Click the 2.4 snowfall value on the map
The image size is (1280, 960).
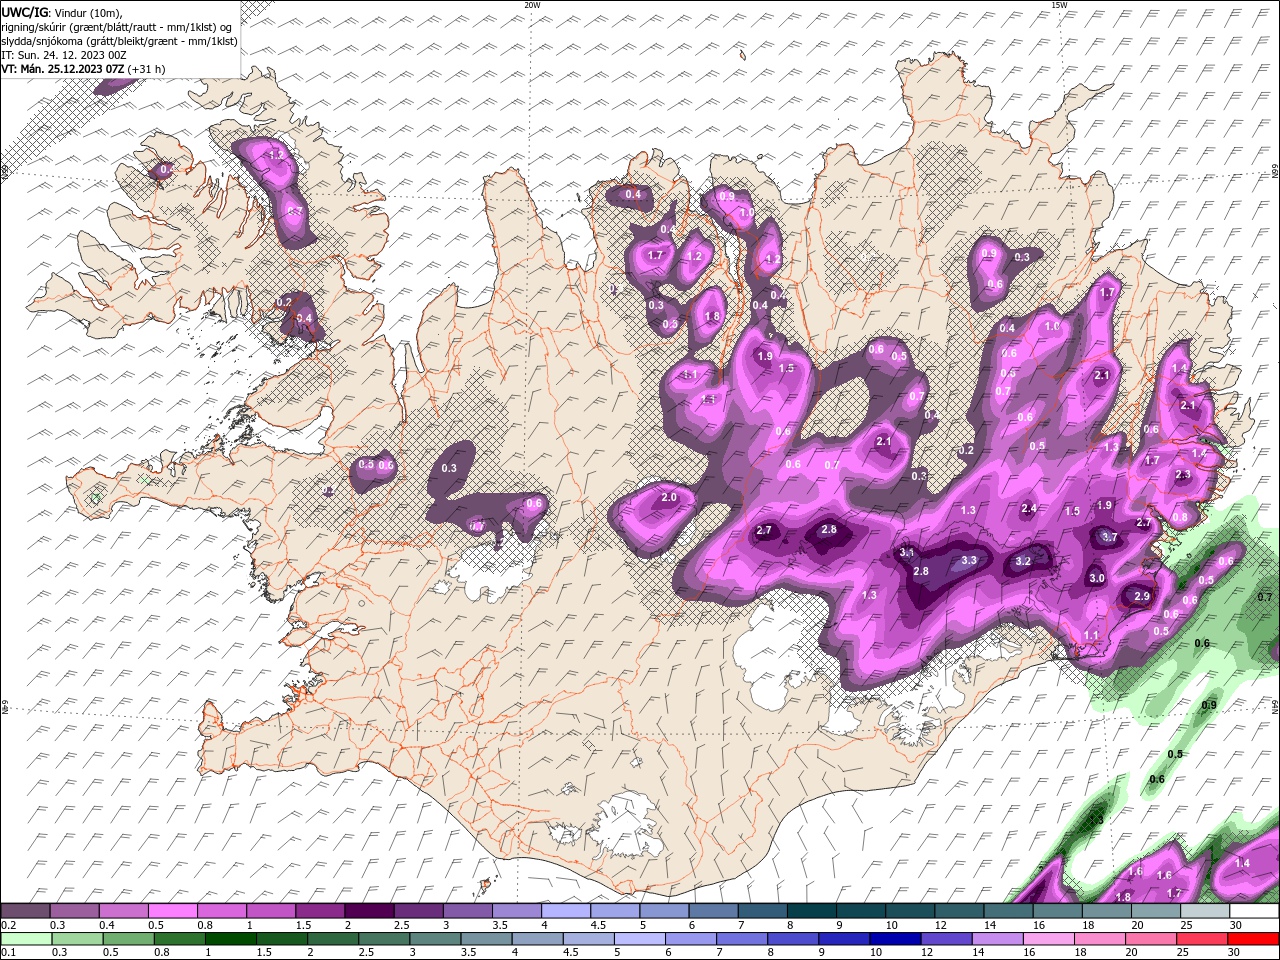click(x=1029, y=509)
